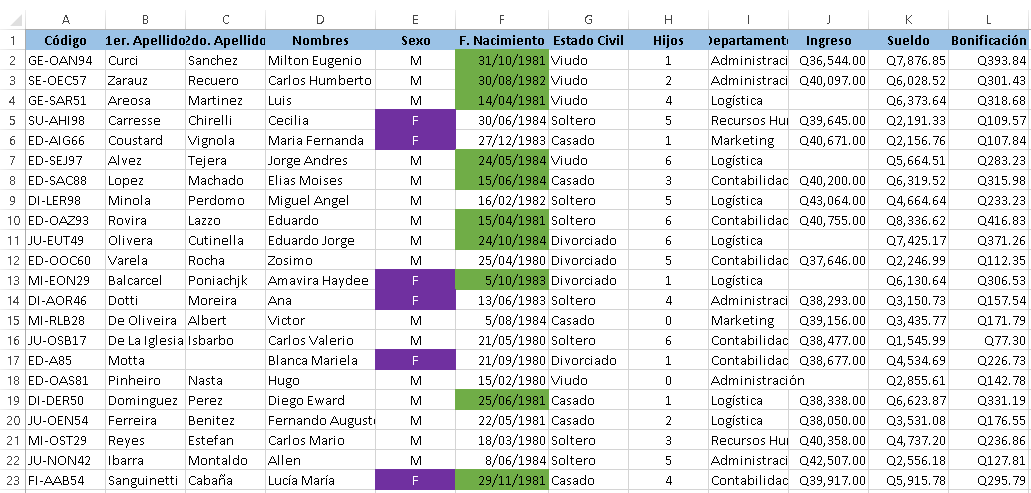
Task: Click row 23 header number
Action: [12, 481]
